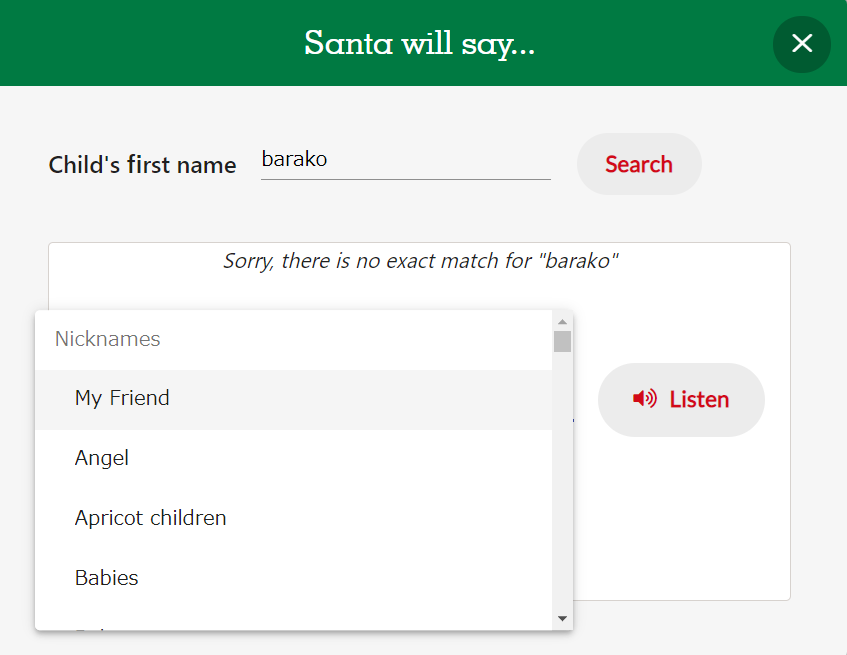Screen dimensions: 847x655
Task: Select Babies in the dropdown list
Action: 106,578
